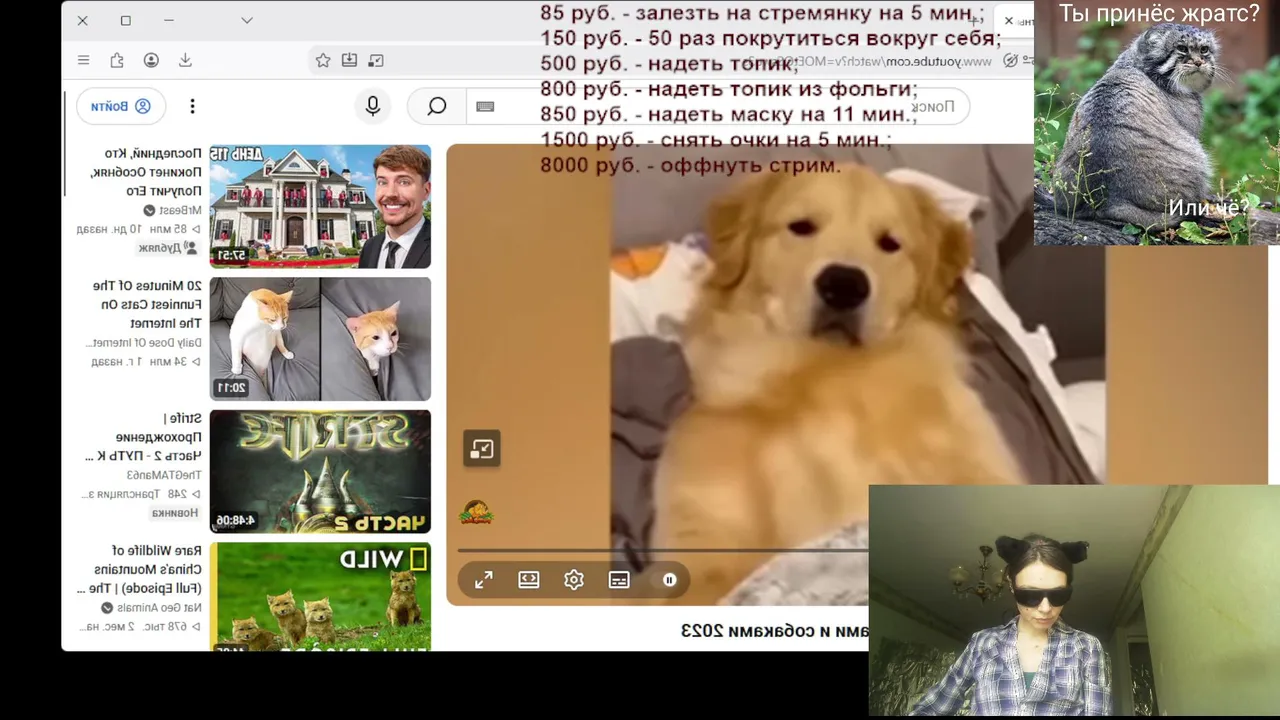Open the on-screen keyboard in search box
The height and width of the screenshot is (720, 1280).
coord(485,106)
